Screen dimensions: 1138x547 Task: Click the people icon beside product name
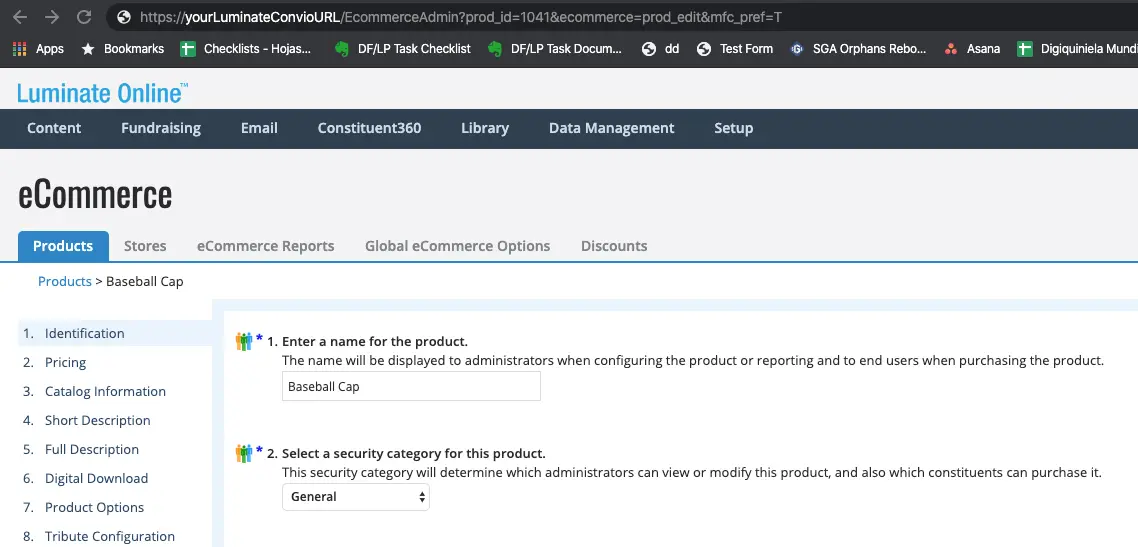pos(244,341)
